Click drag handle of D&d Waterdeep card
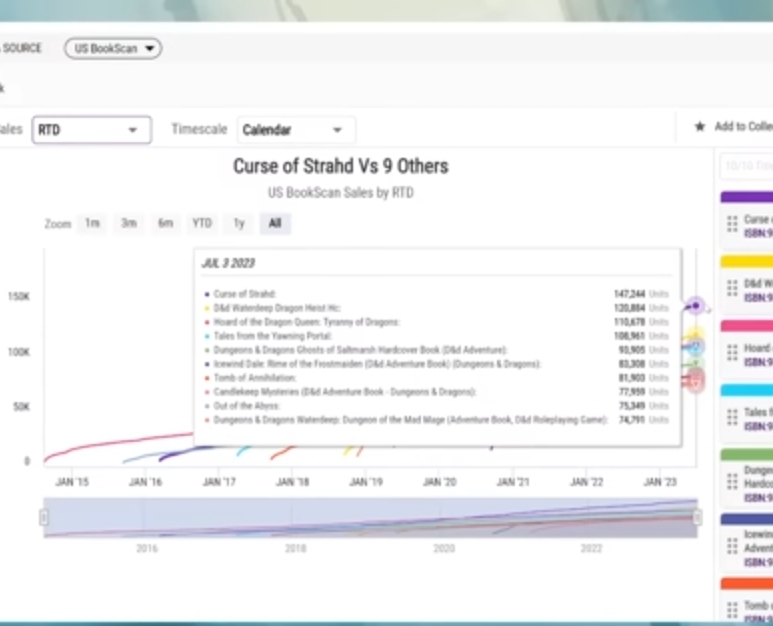The height and width of the screenshot is (626, 773). [x=732, y=288]
